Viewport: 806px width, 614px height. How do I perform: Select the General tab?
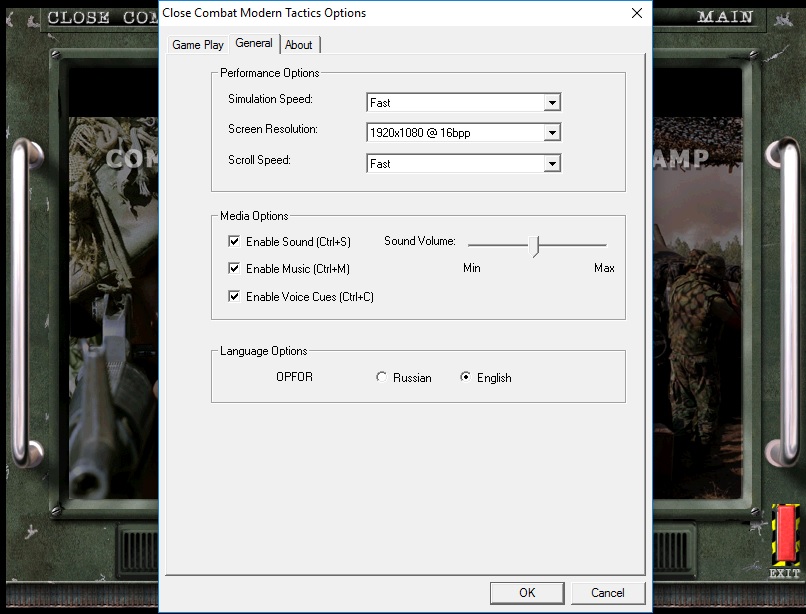[254, 43]
